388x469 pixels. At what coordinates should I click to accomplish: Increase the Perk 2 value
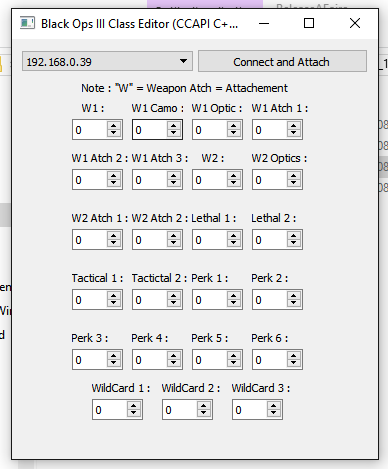[294, 296]
